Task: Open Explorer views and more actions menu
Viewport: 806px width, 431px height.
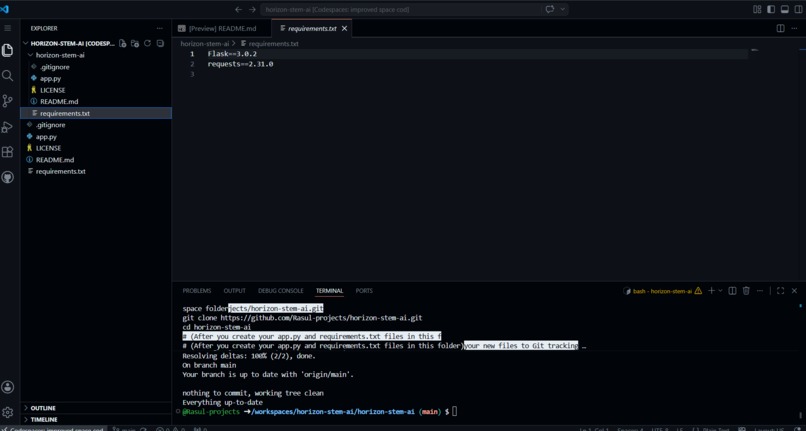Action: click(160, 28)
